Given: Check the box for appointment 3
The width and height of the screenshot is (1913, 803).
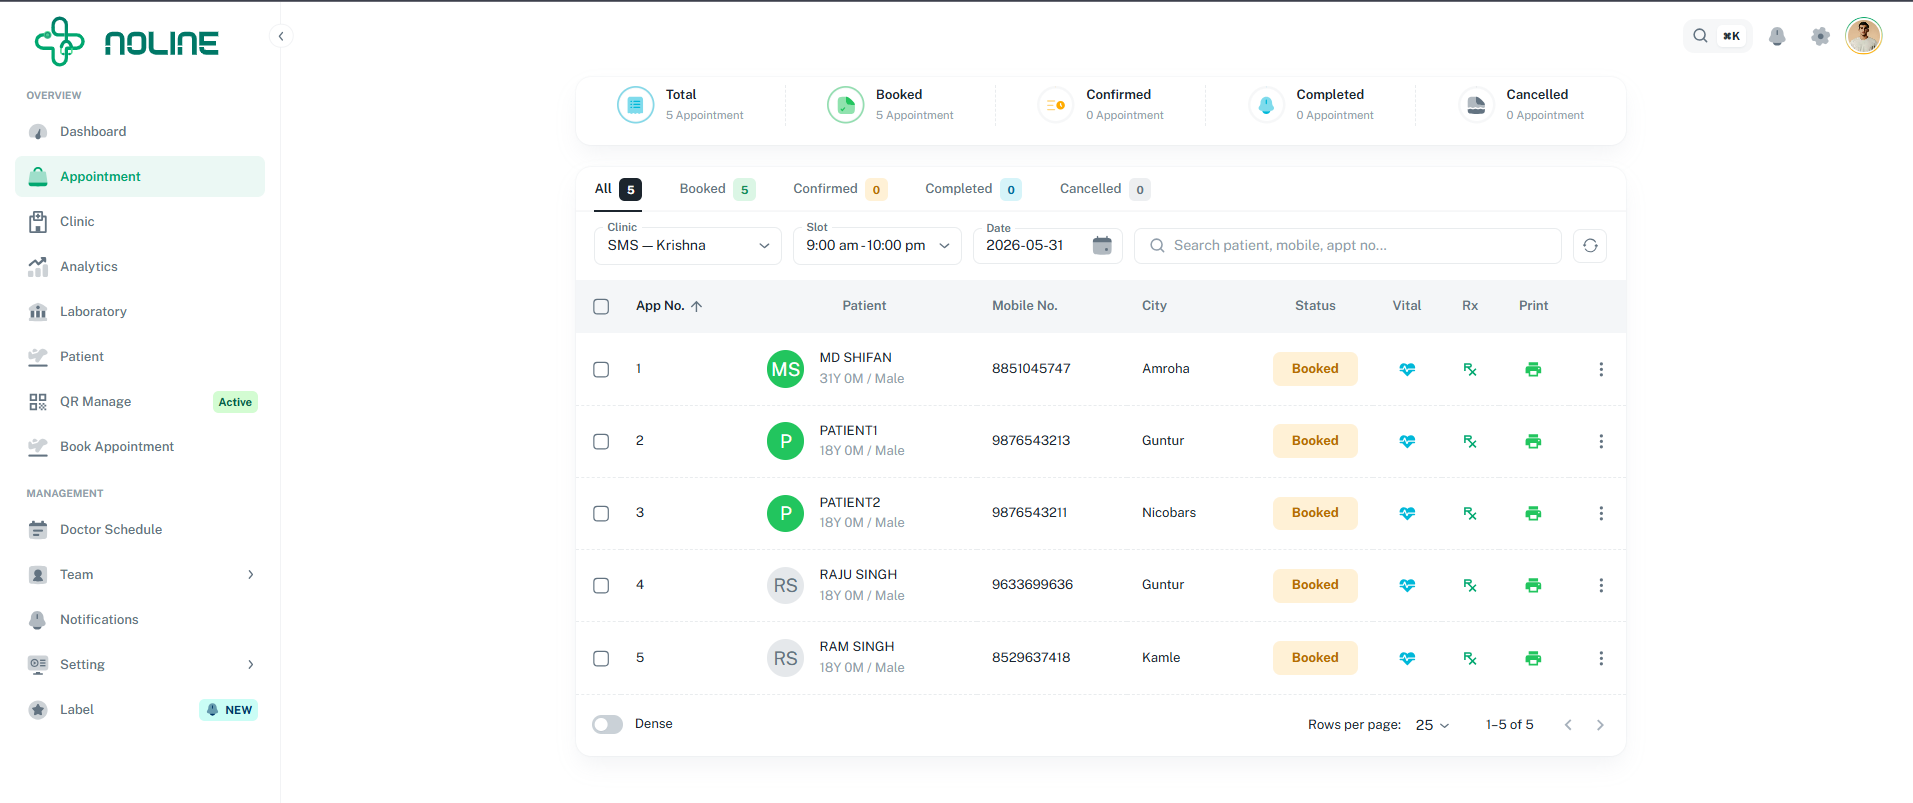Looking at the screenshot, I should pyautogui.click(x=601, y=513).
